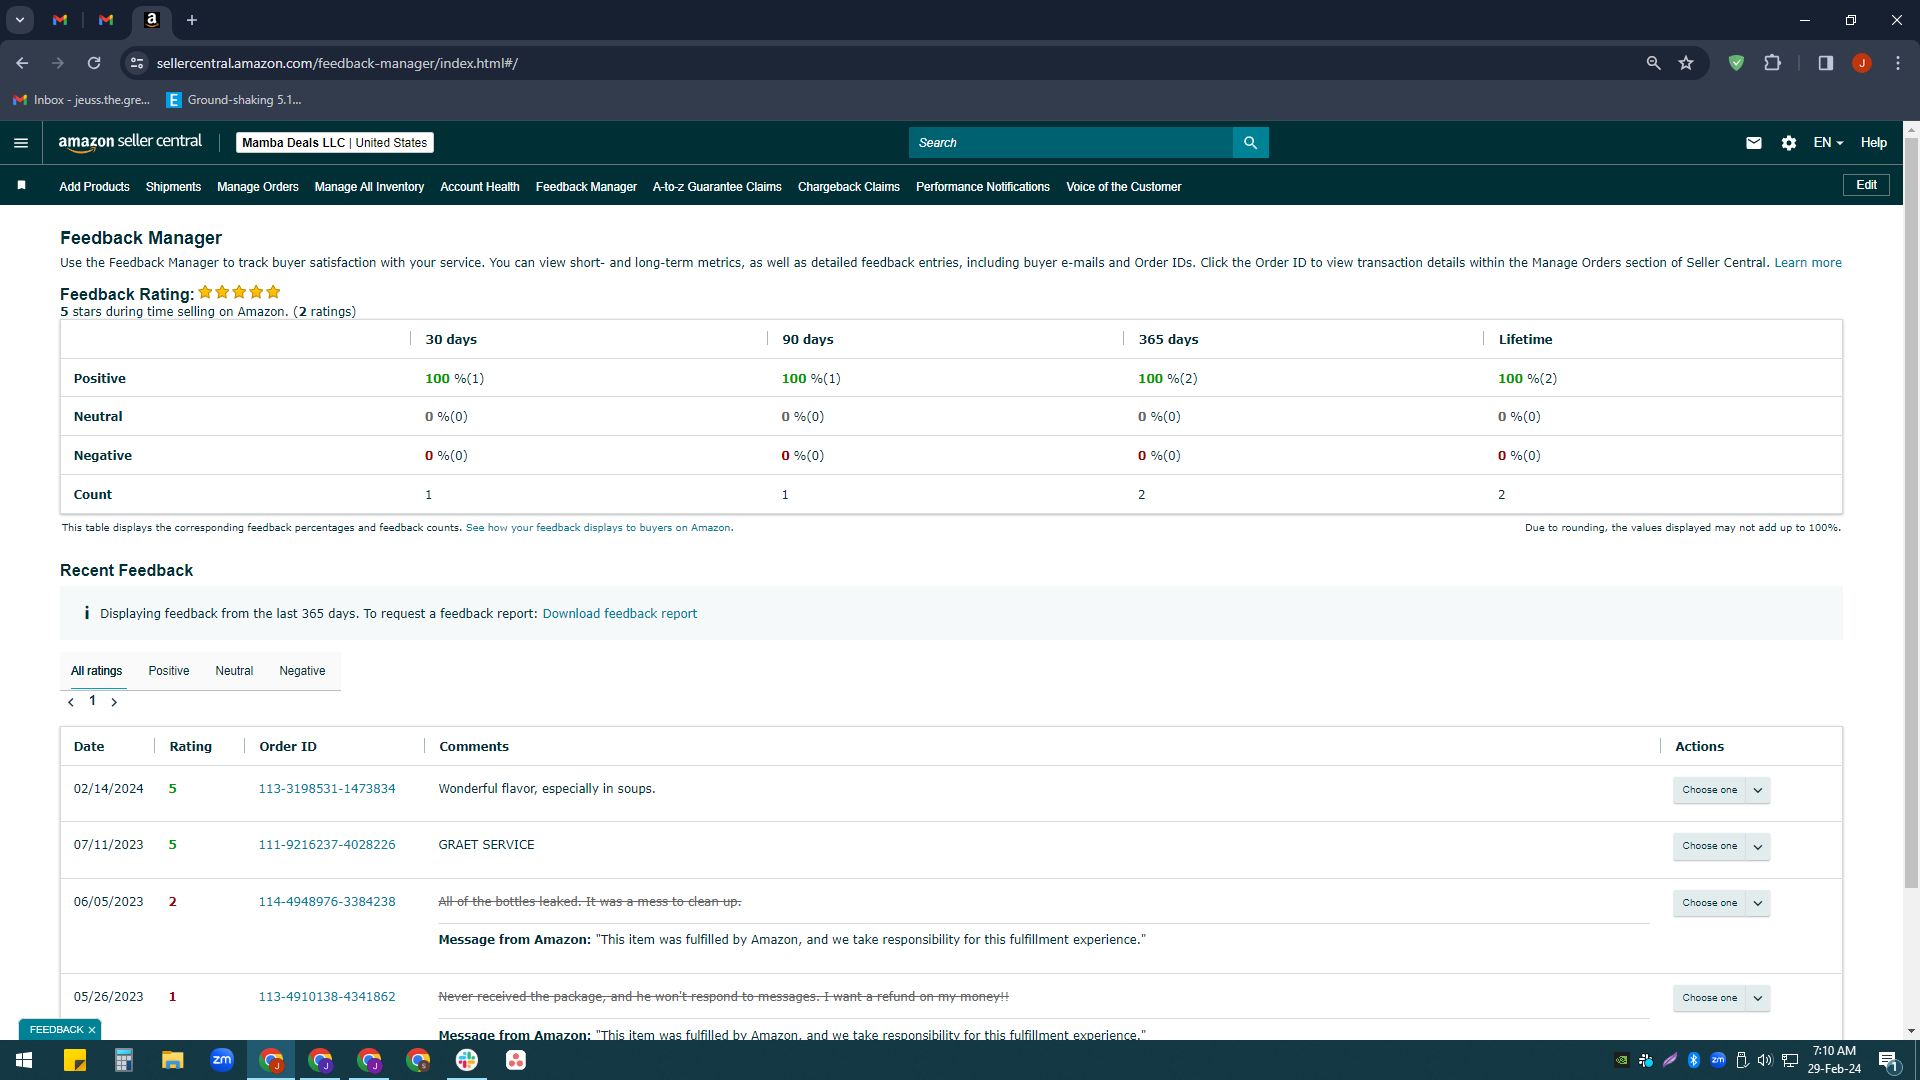Open Choose one dropdown for 05/26/2023 feedback
Image resolution: width=1920 pixels, height=1080 pixels.
click(x=1721, y=998)
